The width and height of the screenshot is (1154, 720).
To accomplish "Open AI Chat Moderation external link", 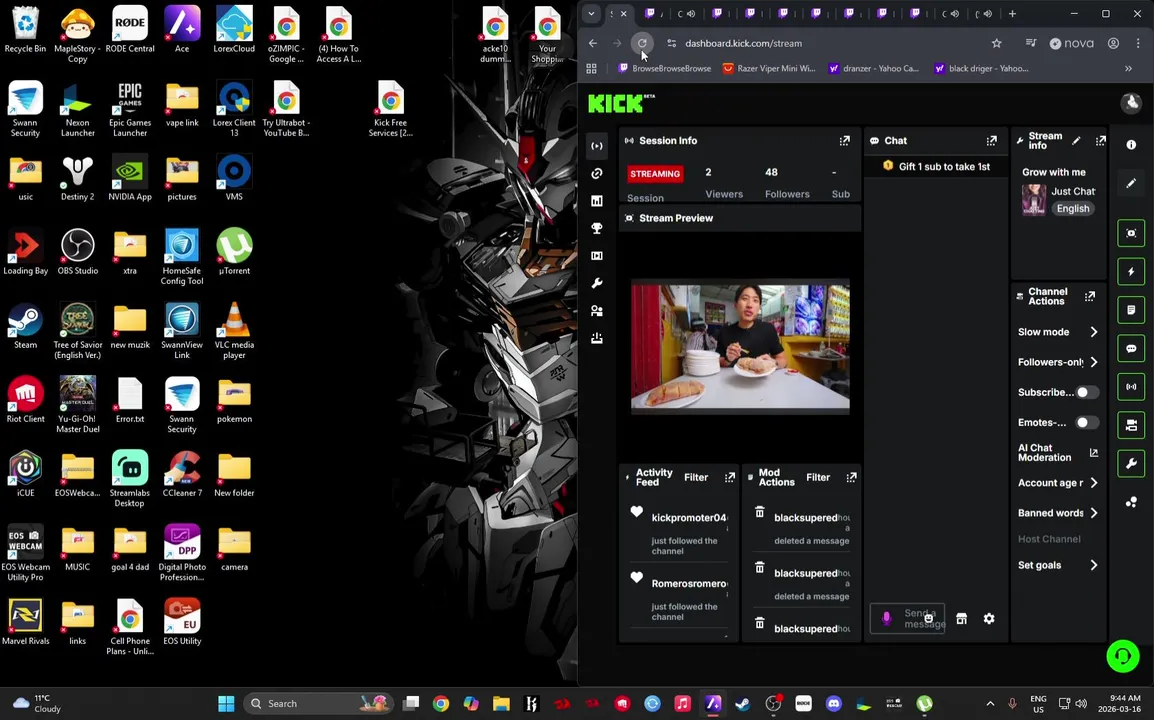I will (x=1094, y=453).
